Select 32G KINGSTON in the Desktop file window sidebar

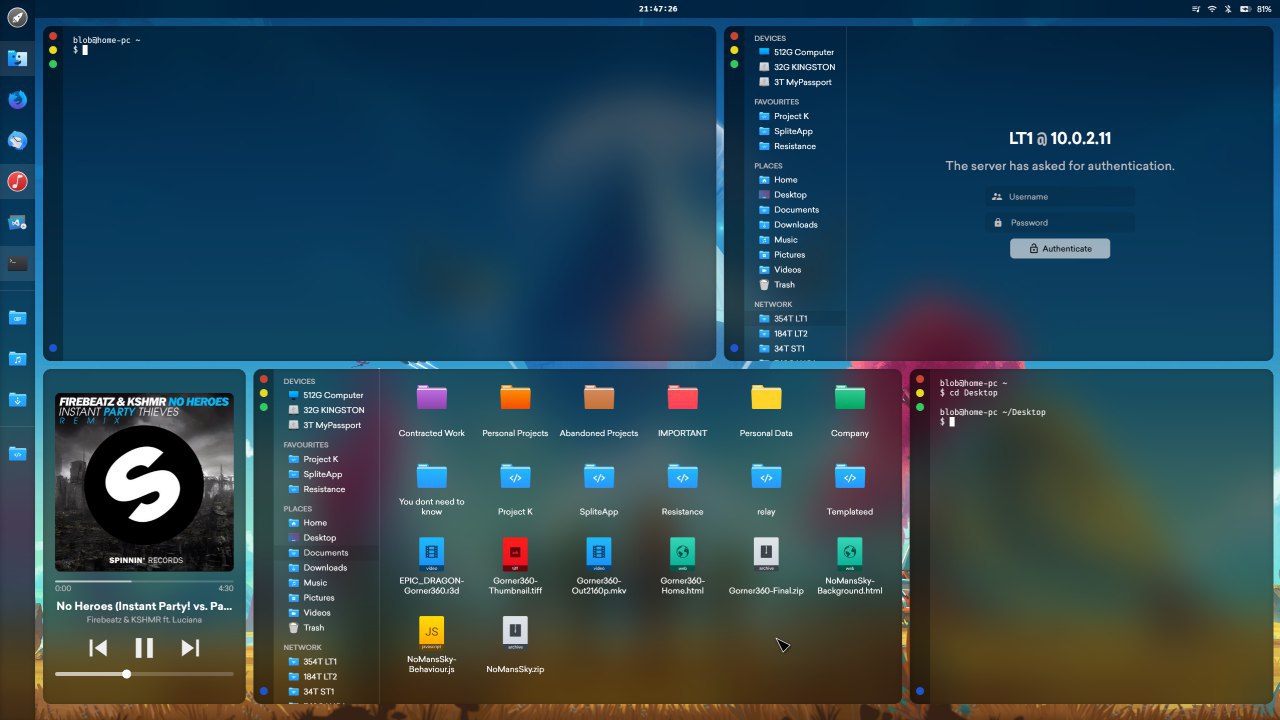click(x=326, y=410)
